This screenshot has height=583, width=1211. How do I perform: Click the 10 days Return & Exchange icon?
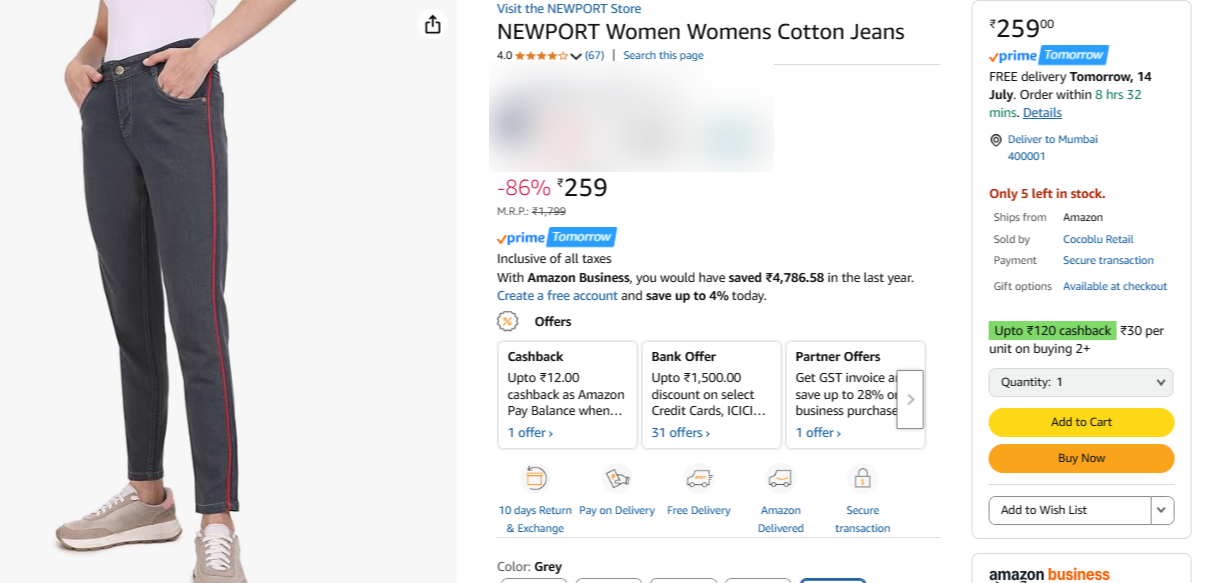[536, 478]
